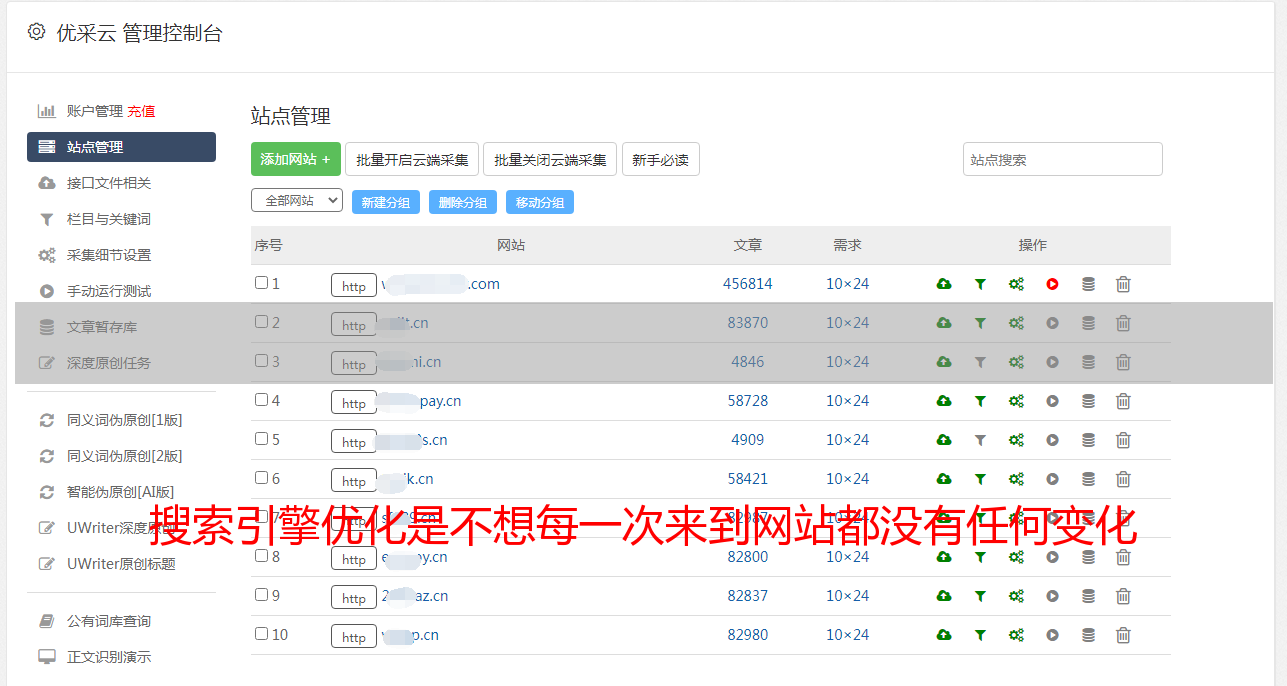Click the cloud upload icon in row 10
The width and height of the screenshot is (1287, 686).
tap(944, 635)
